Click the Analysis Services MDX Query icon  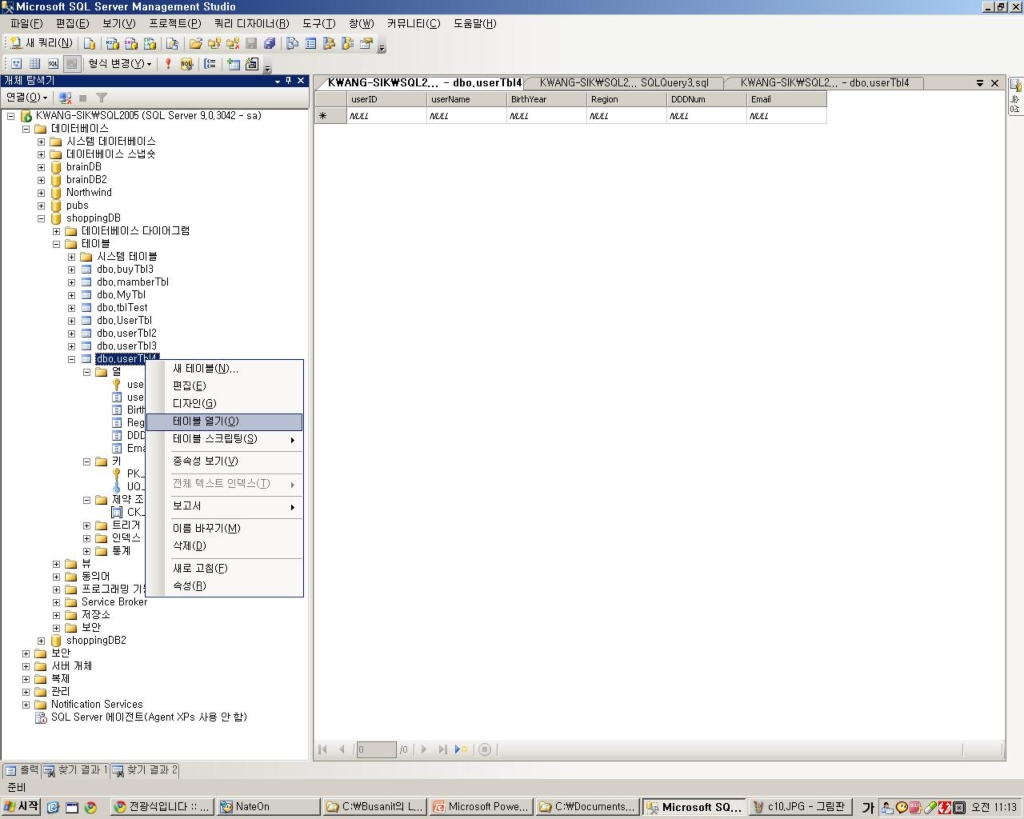tap(112, 44)
